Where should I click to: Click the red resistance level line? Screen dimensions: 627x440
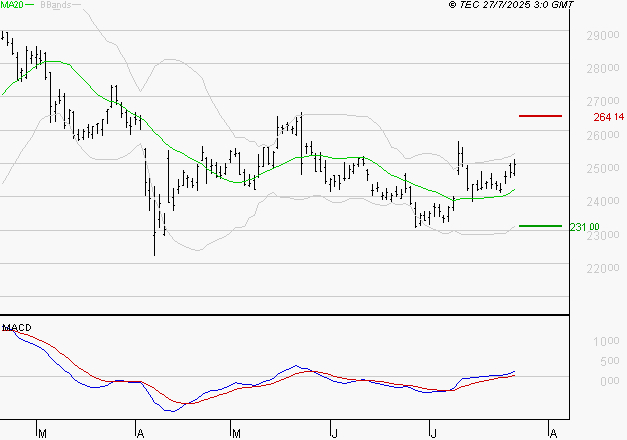pyautogui.click(x=540, y=116)
